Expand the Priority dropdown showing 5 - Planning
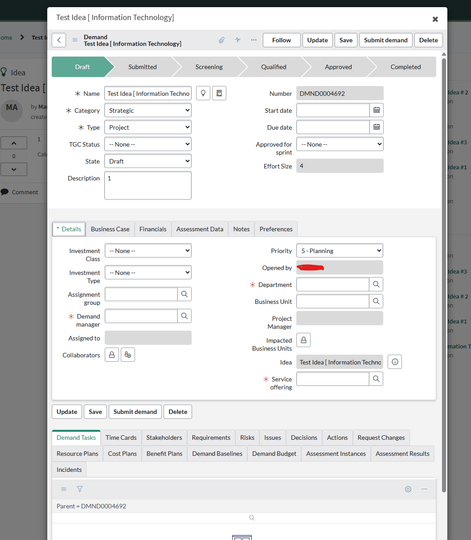Viewport: 471px width, 540px height. pyautogui.click(x=340, y=251)
